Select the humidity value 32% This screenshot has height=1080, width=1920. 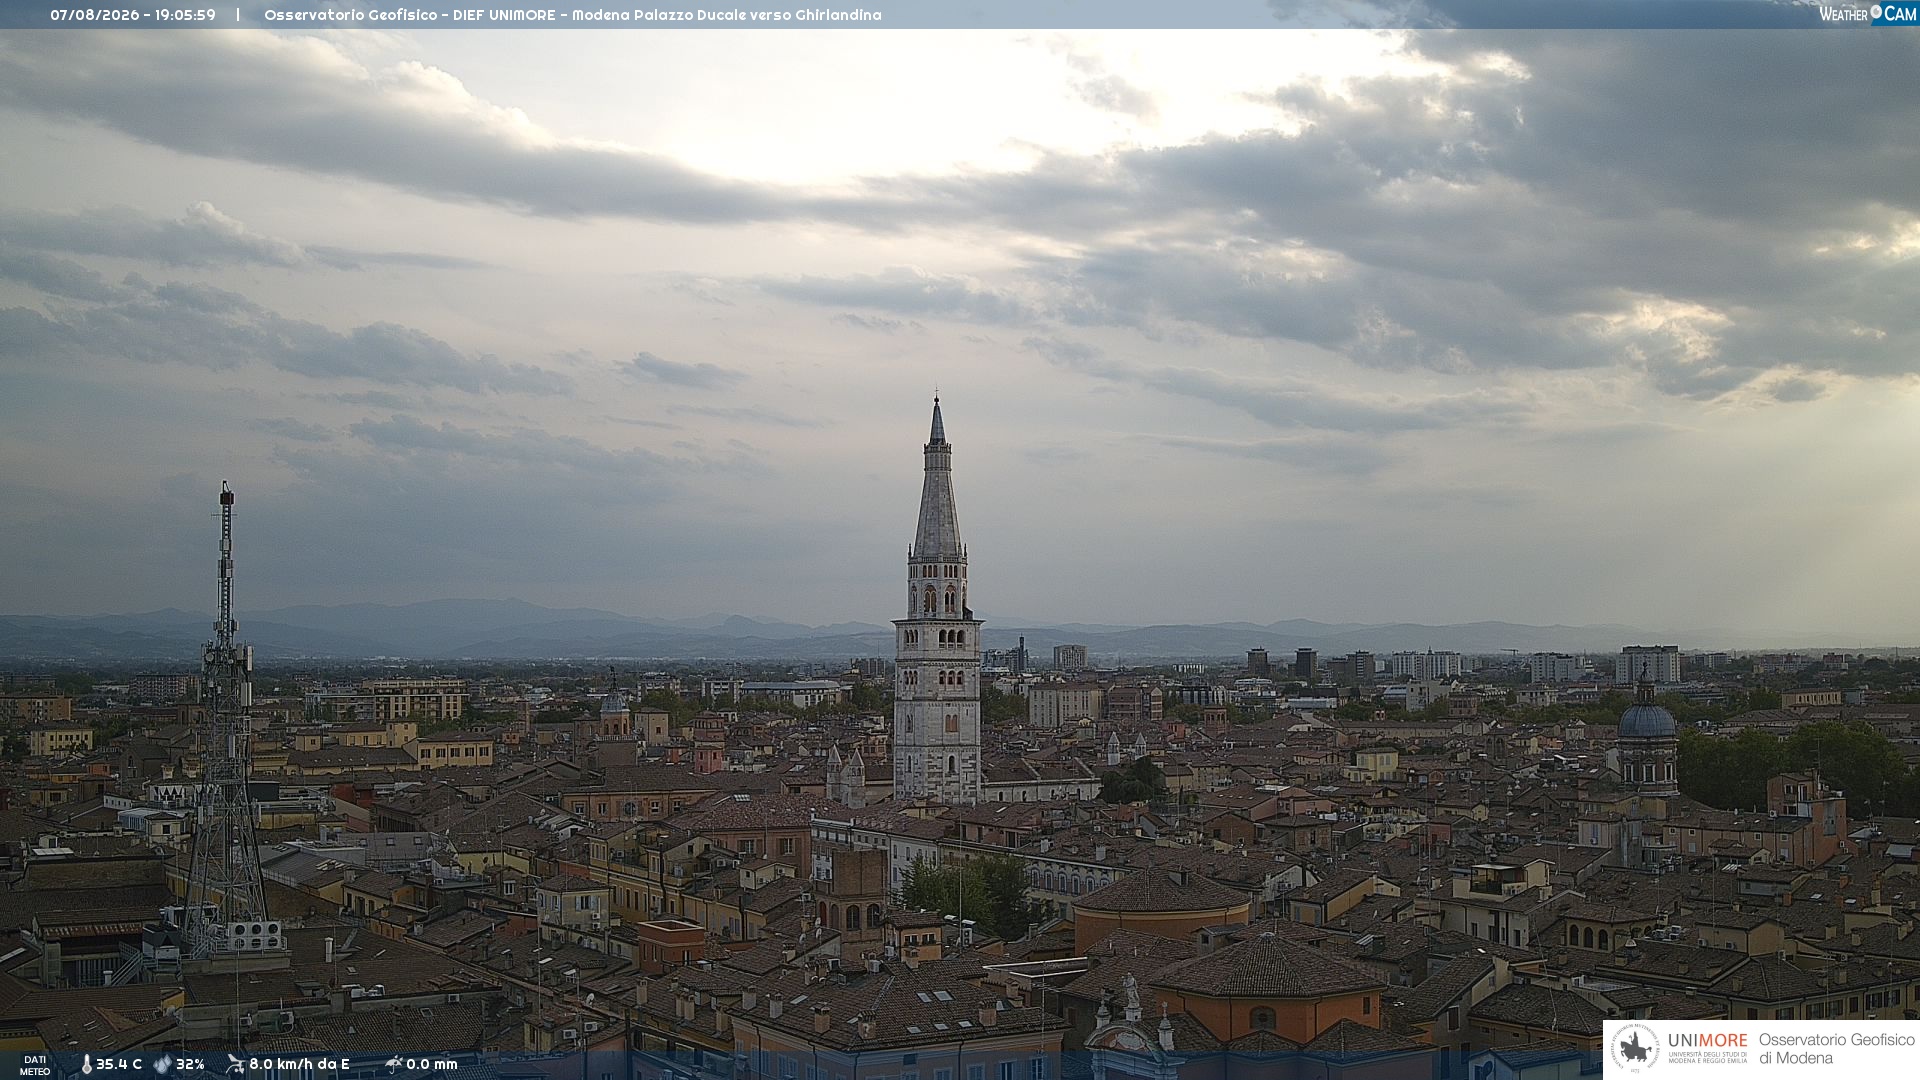190,1064
